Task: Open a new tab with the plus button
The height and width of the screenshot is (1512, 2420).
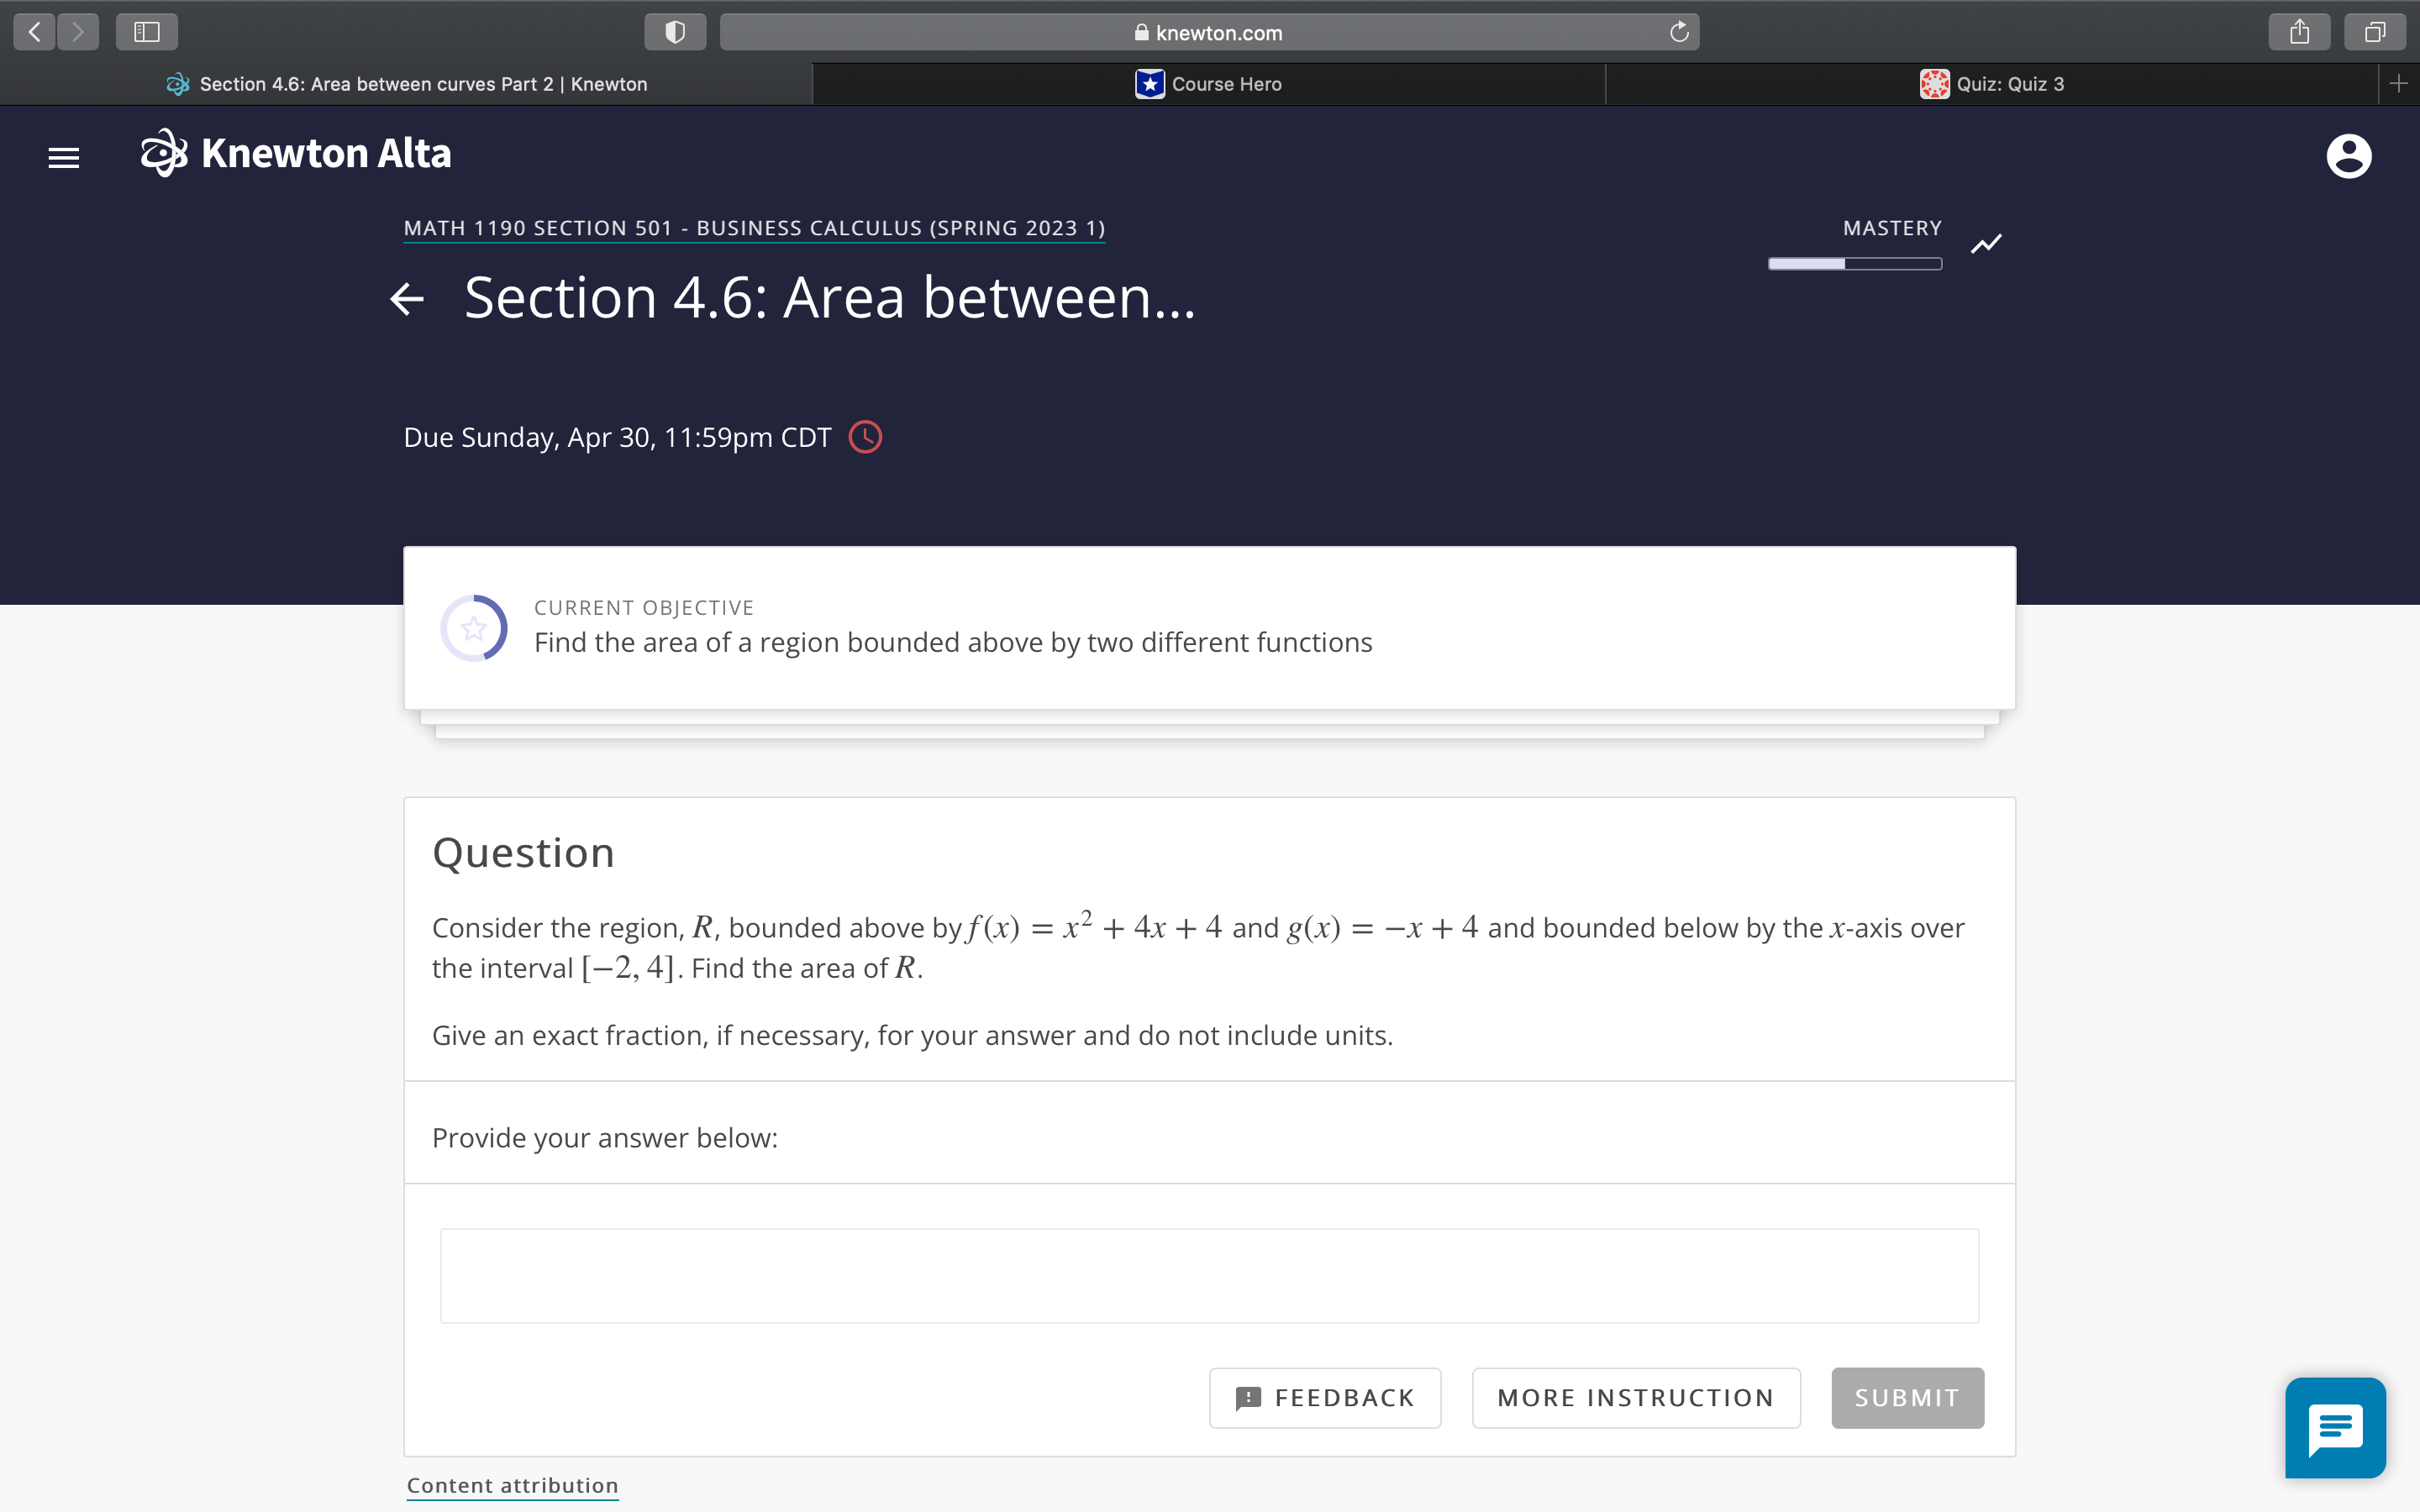Action: tap(2398, 84)
